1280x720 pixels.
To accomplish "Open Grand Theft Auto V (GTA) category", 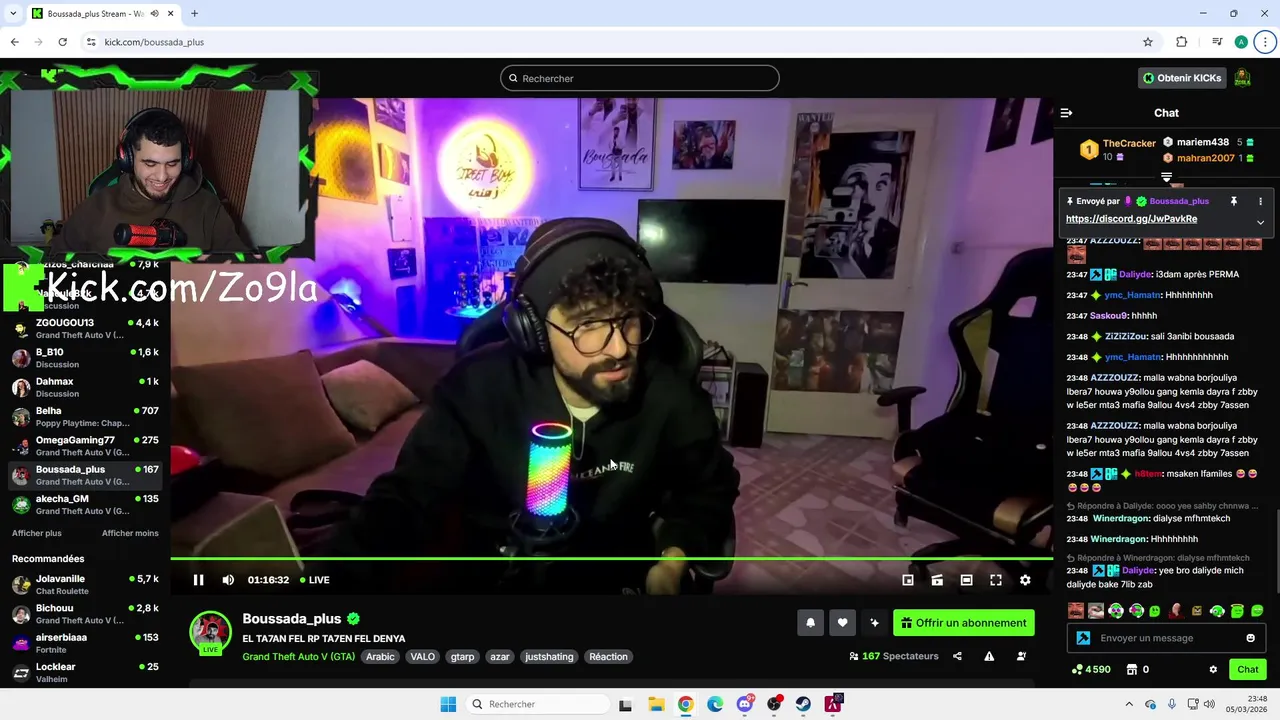I will coord(298,657).
